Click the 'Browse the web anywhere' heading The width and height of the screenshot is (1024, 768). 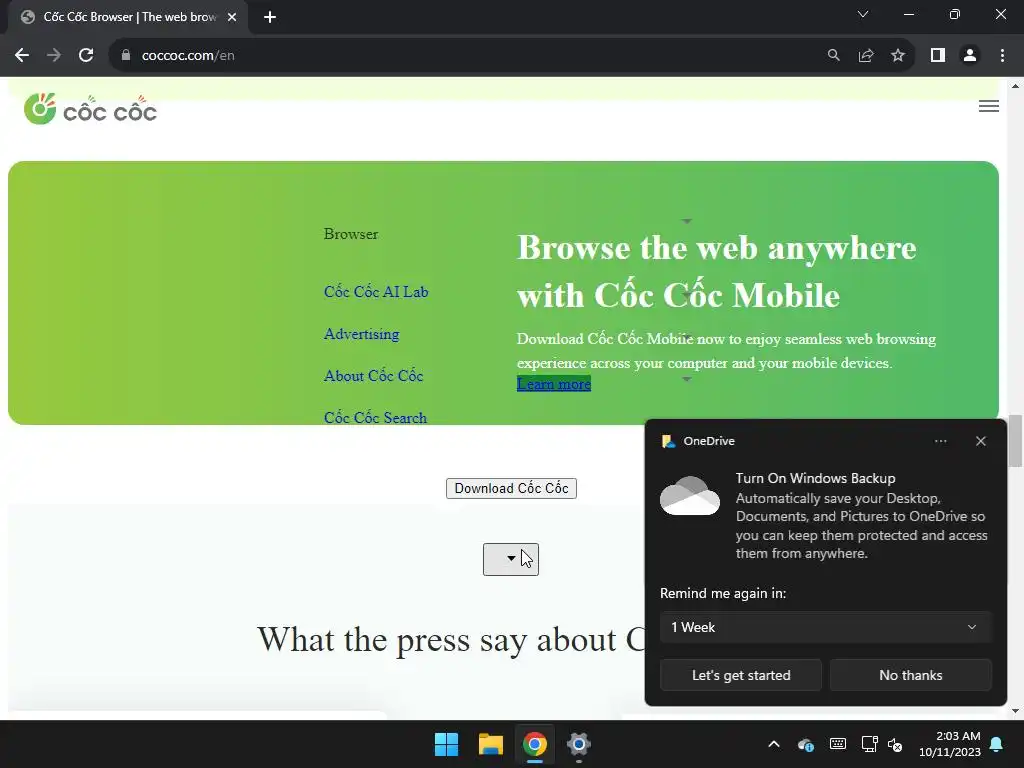pos(716,272)
